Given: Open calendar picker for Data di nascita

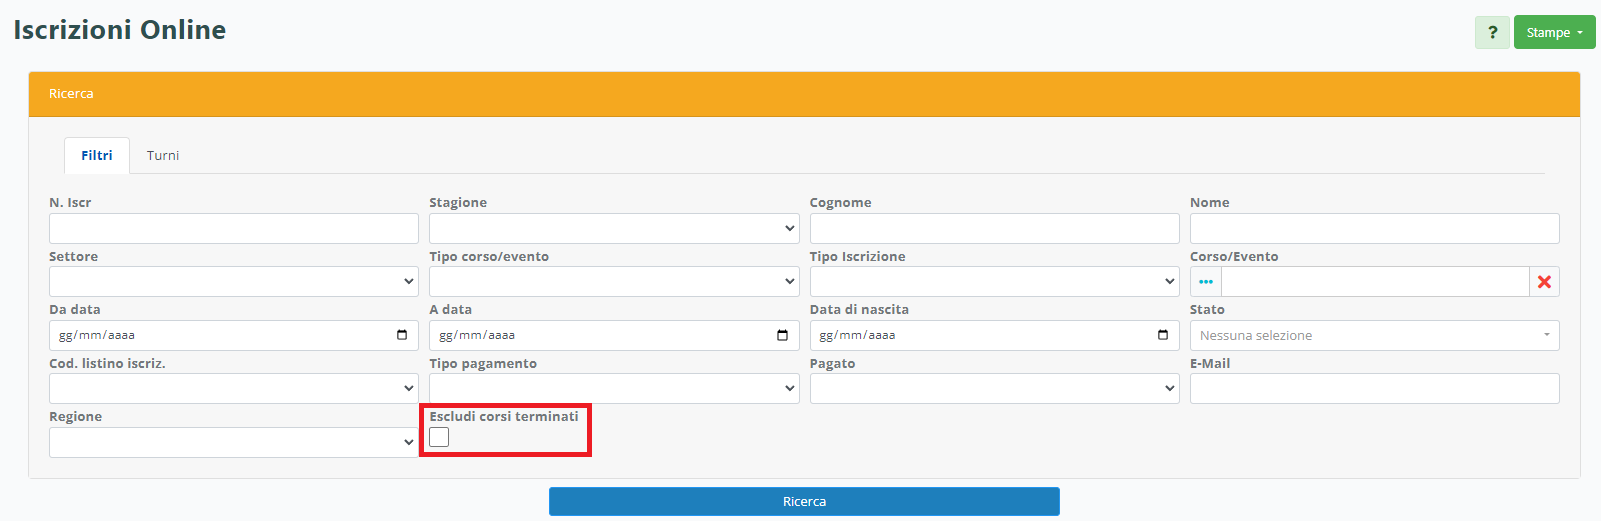Looking at the screenshot, I should click(1162, 335).
